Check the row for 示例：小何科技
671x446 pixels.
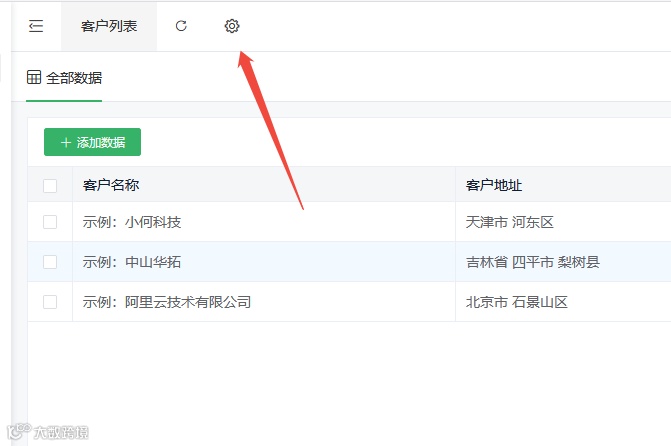click(x=50, y=222)
